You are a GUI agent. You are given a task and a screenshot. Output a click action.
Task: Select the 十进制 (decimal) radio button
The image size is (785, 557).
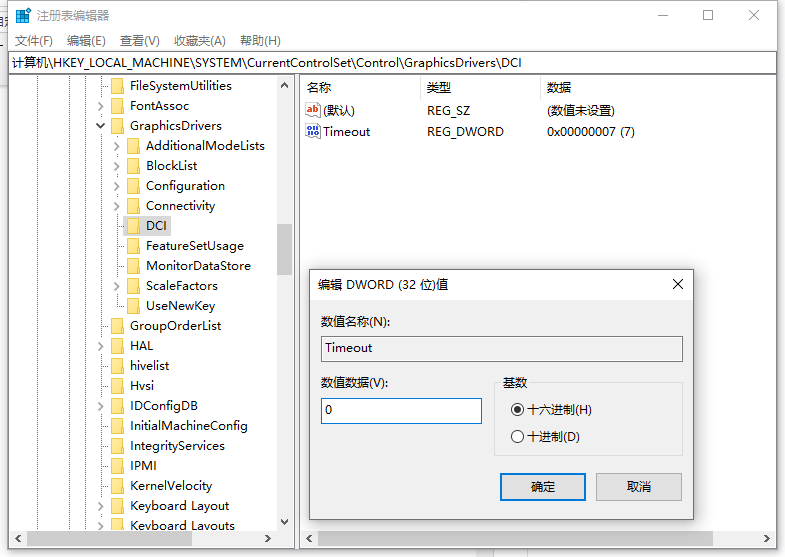click(x=517, y=437)
